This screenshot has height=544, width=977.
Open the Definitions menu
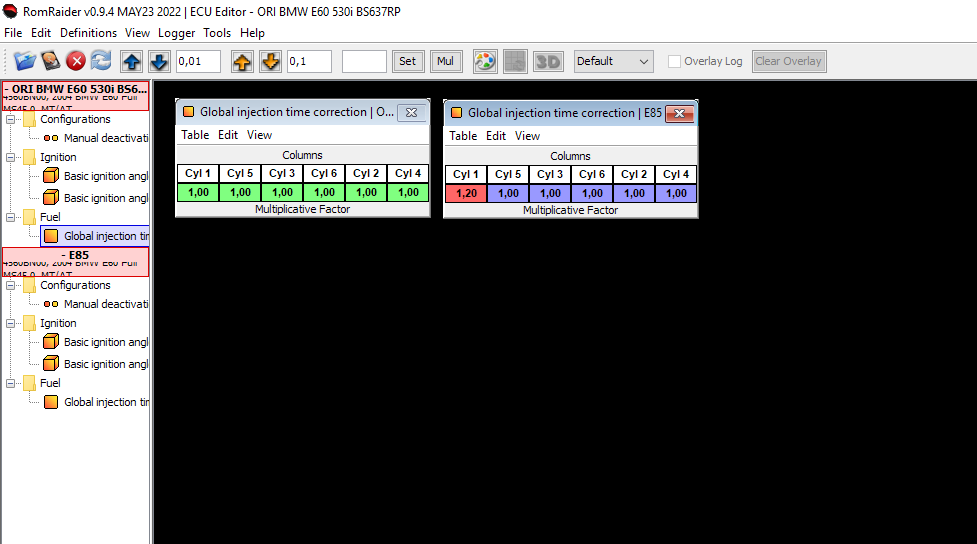[88, 33]
